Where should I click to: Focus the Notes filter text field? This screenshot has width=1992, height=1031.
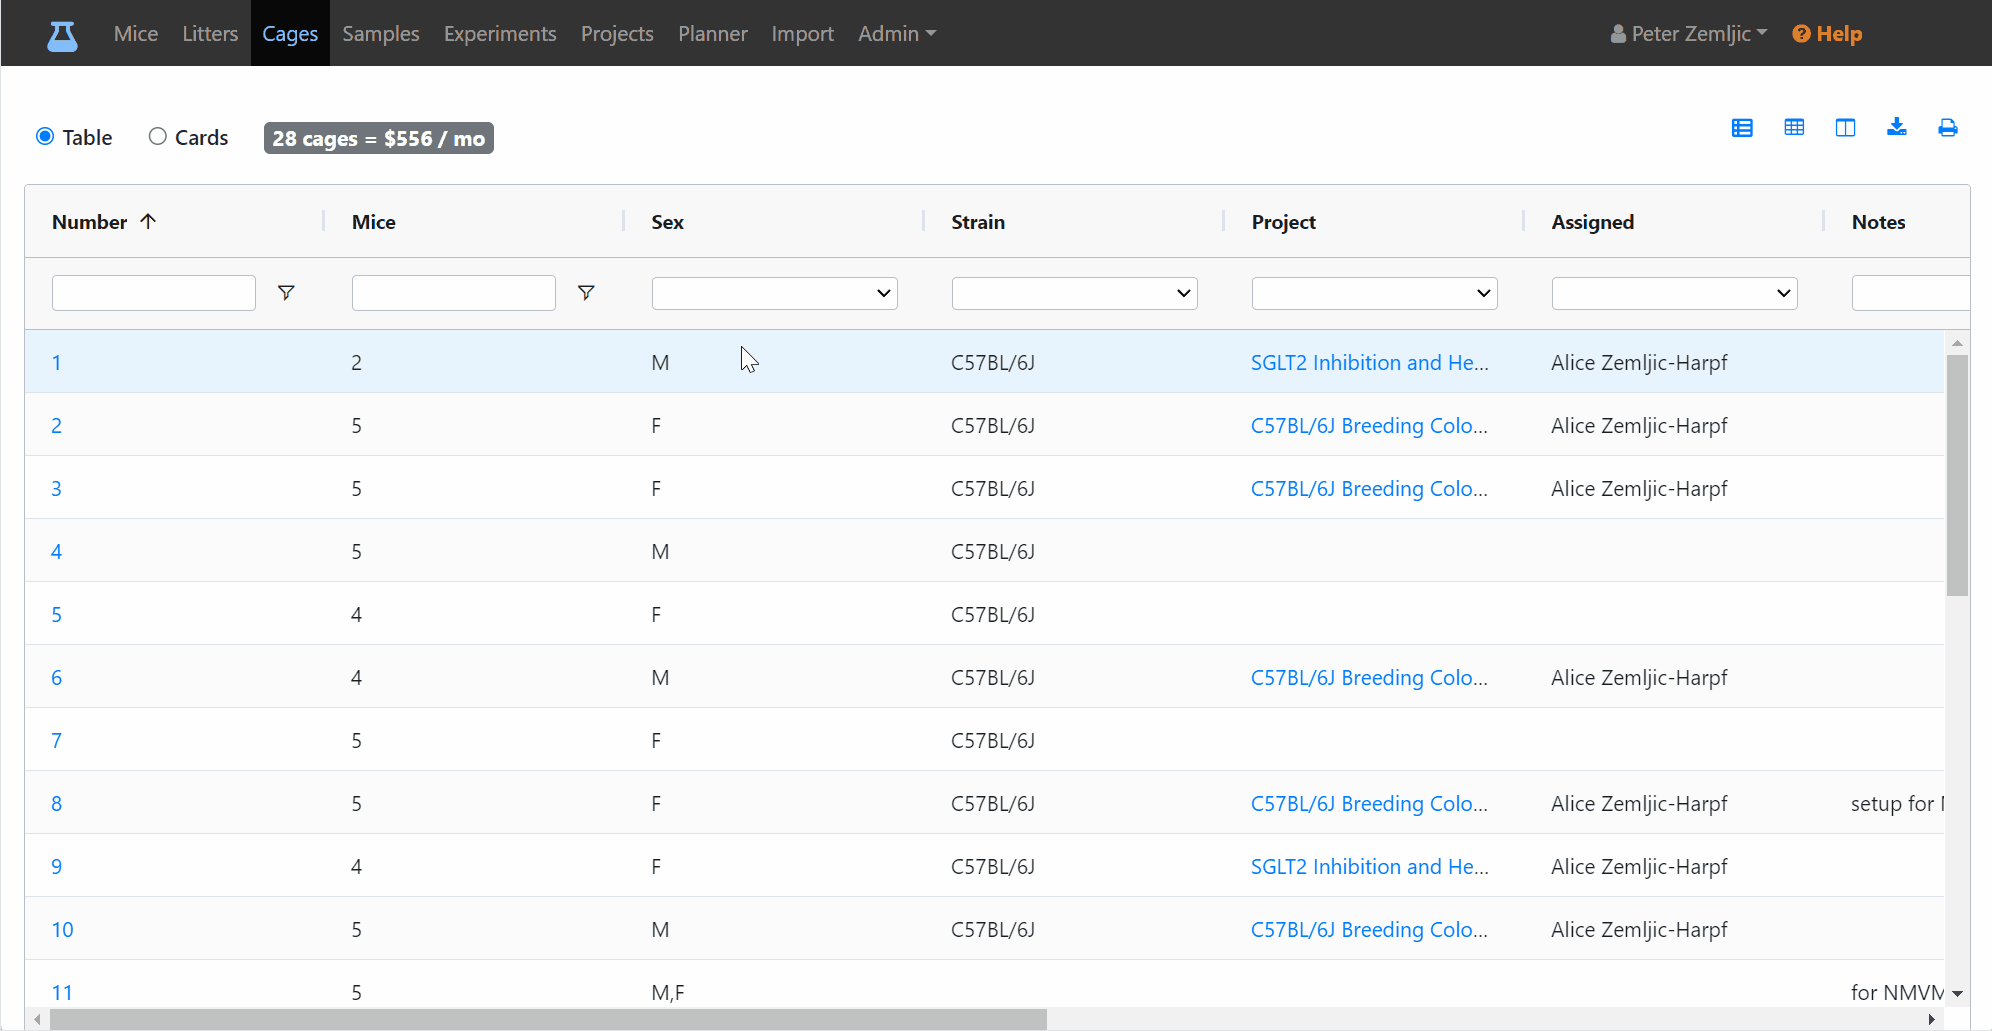click(x=1910, y=293)
